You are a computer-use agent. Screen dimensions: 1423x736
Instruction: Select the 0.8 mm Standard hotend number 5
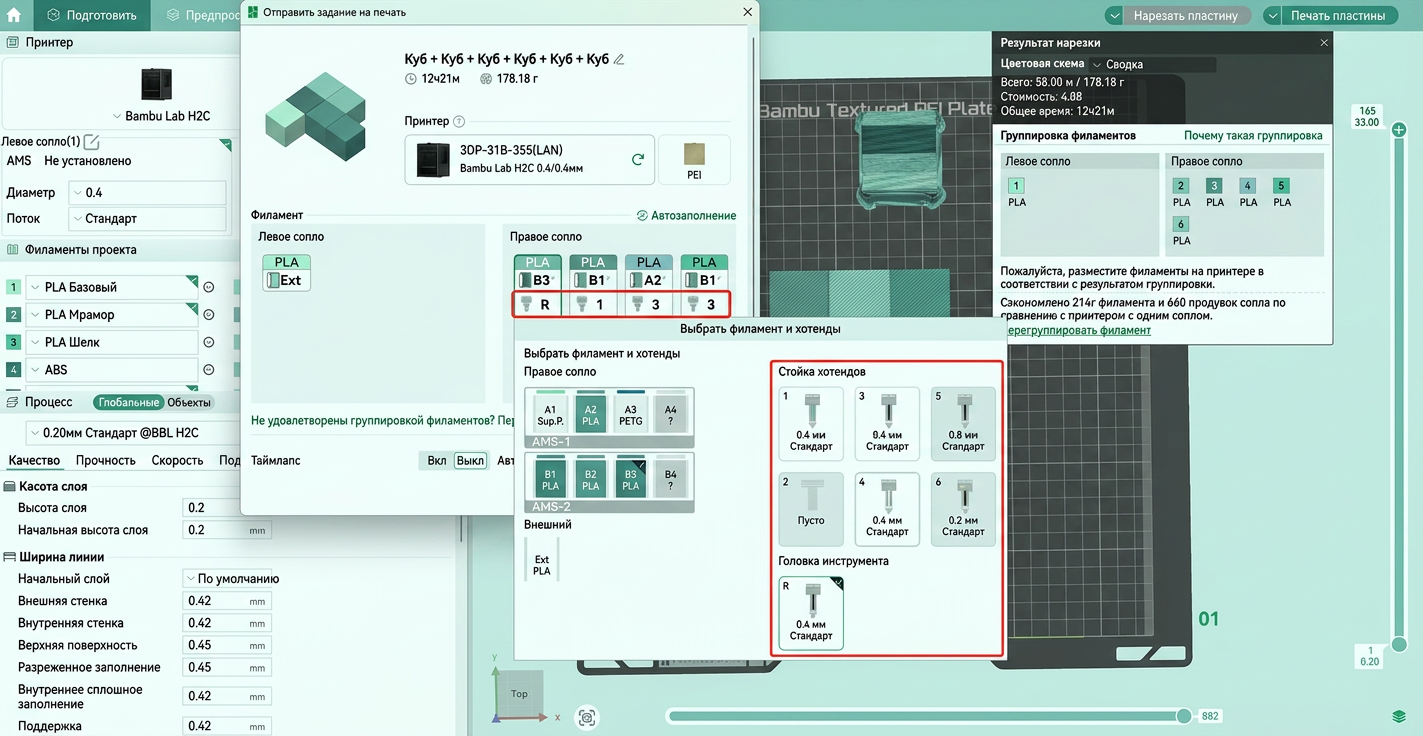(963, 422)
